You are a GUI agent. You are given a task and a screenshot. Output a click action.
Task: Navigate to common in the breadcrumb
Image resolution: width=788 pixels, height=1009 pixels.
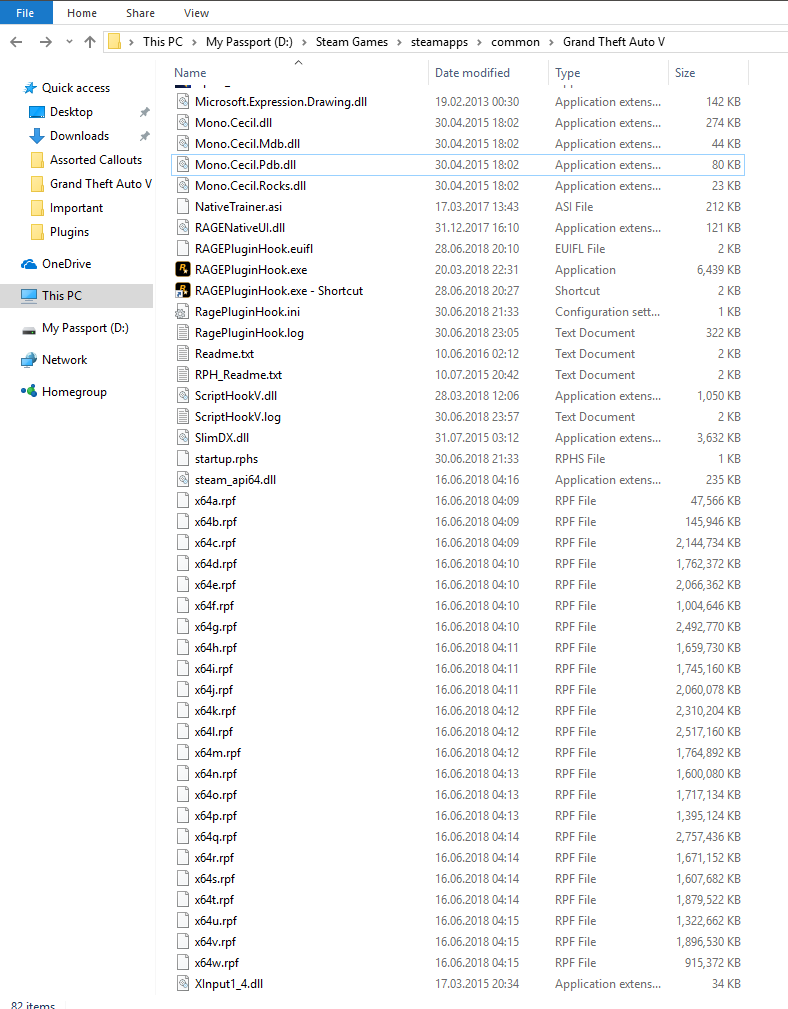click(x=515, y=42)
